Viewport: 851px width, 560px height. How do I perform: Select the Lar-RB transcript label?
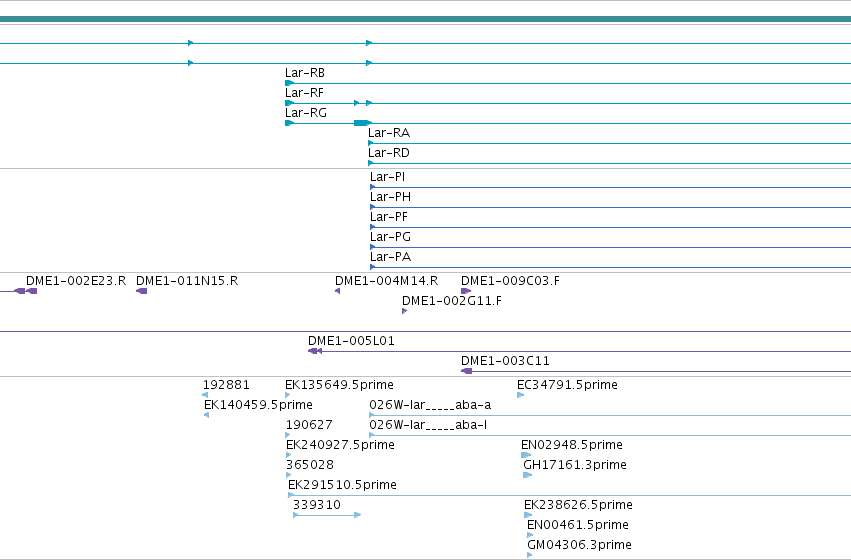point(304,73)
